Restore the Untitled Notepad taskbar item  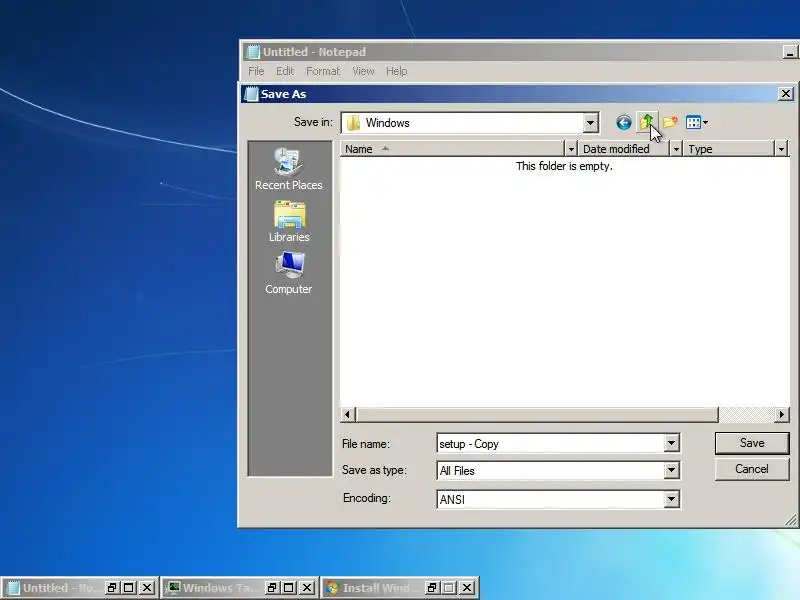[x=112, y=588]
